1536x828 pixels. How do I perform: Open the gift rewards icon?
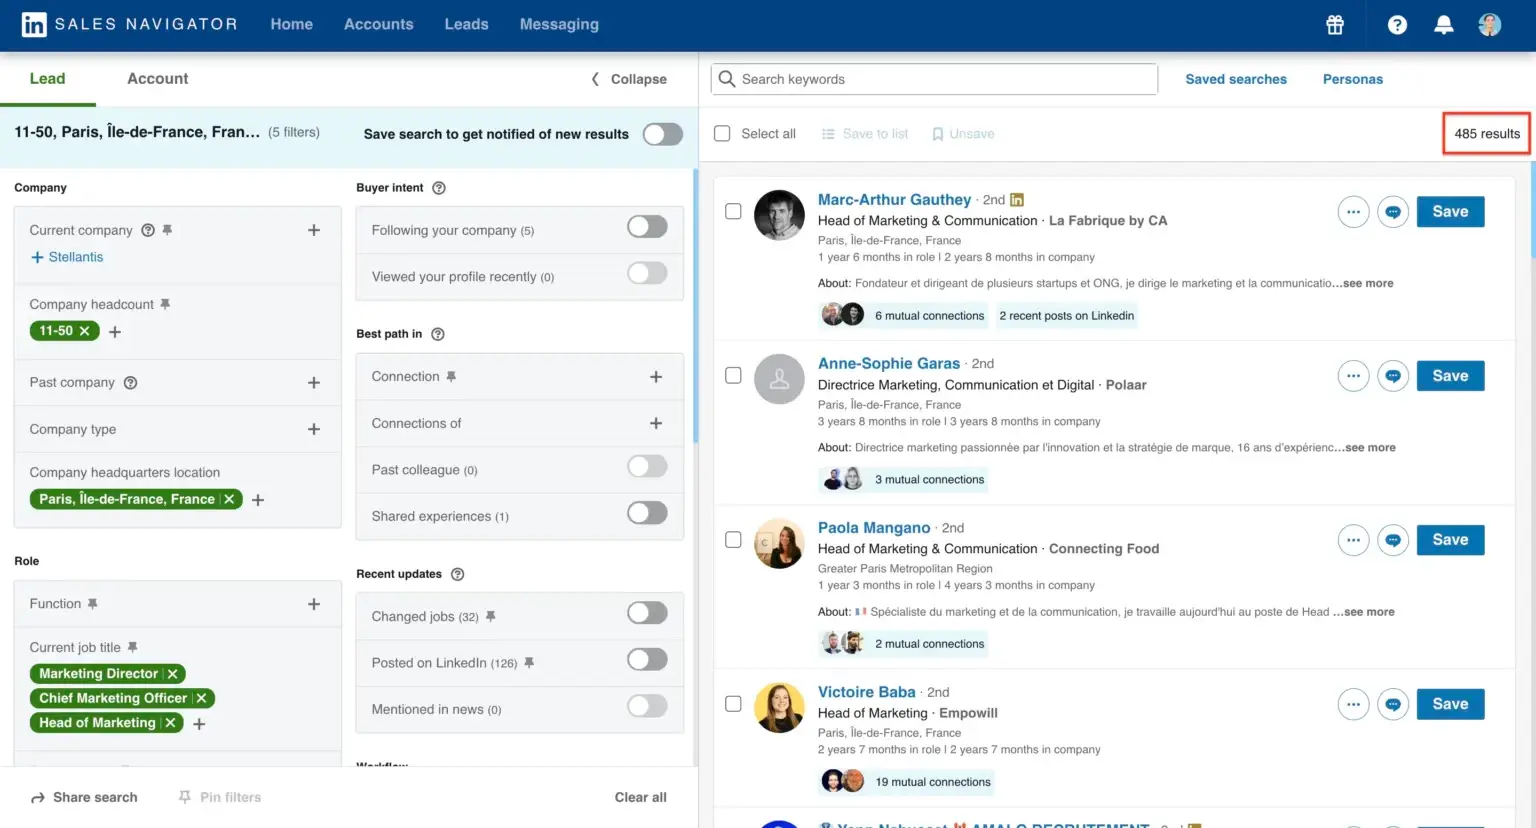pos(1334,25)
